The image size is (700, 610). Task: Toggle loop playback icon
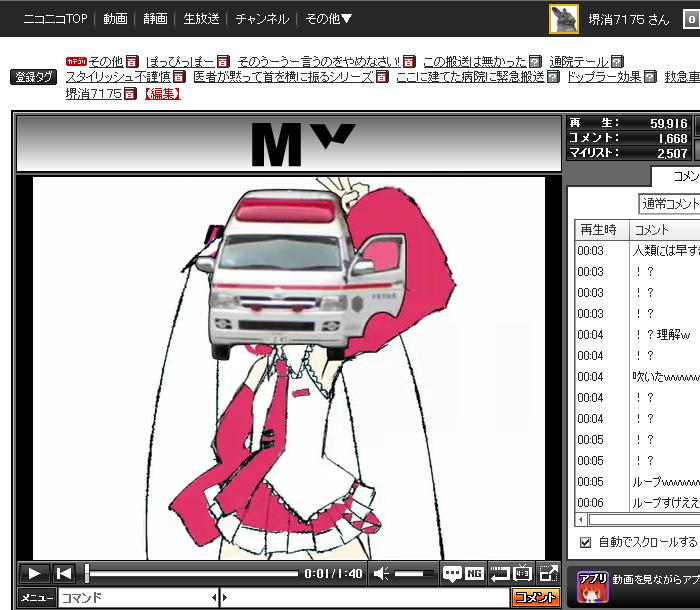coord(499,573)
